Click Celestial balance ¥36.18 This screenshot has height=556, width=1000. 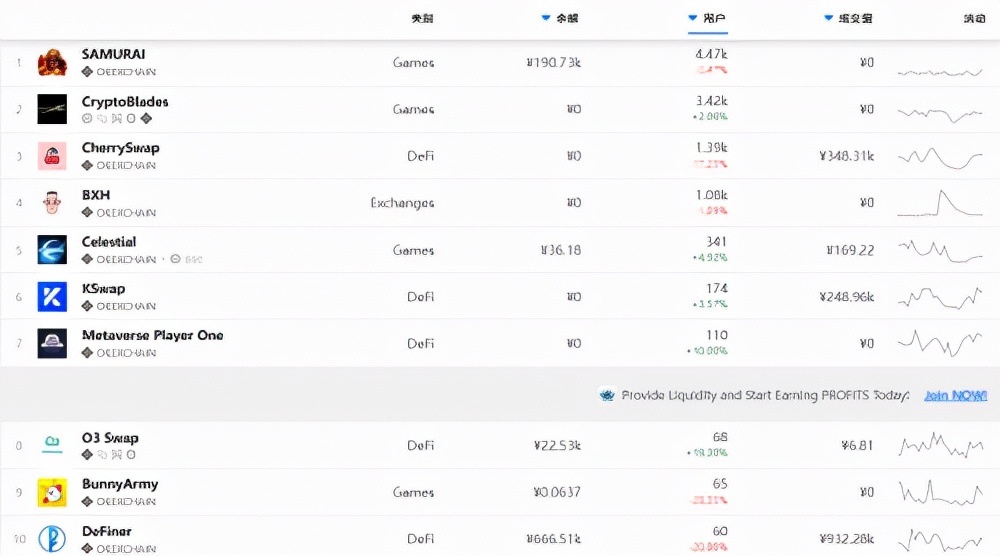[561, 250]
